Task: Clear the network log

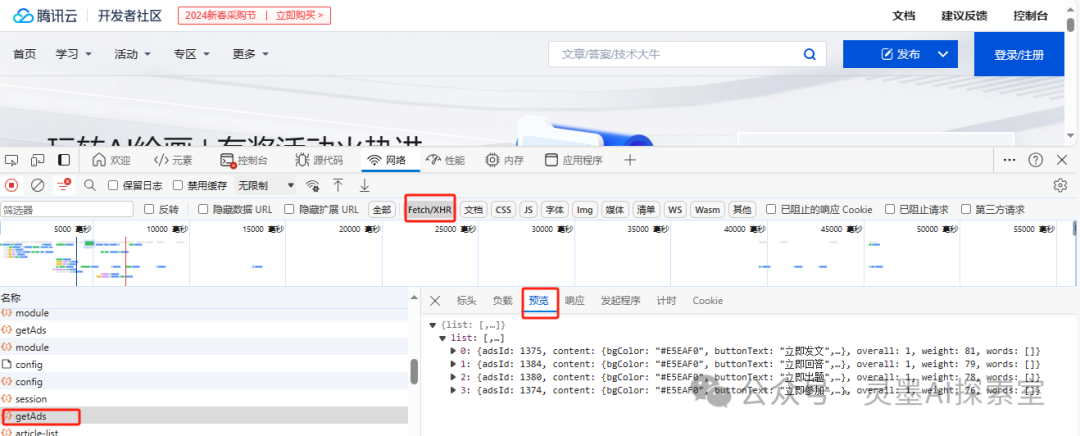Action: tap(38, 185)
